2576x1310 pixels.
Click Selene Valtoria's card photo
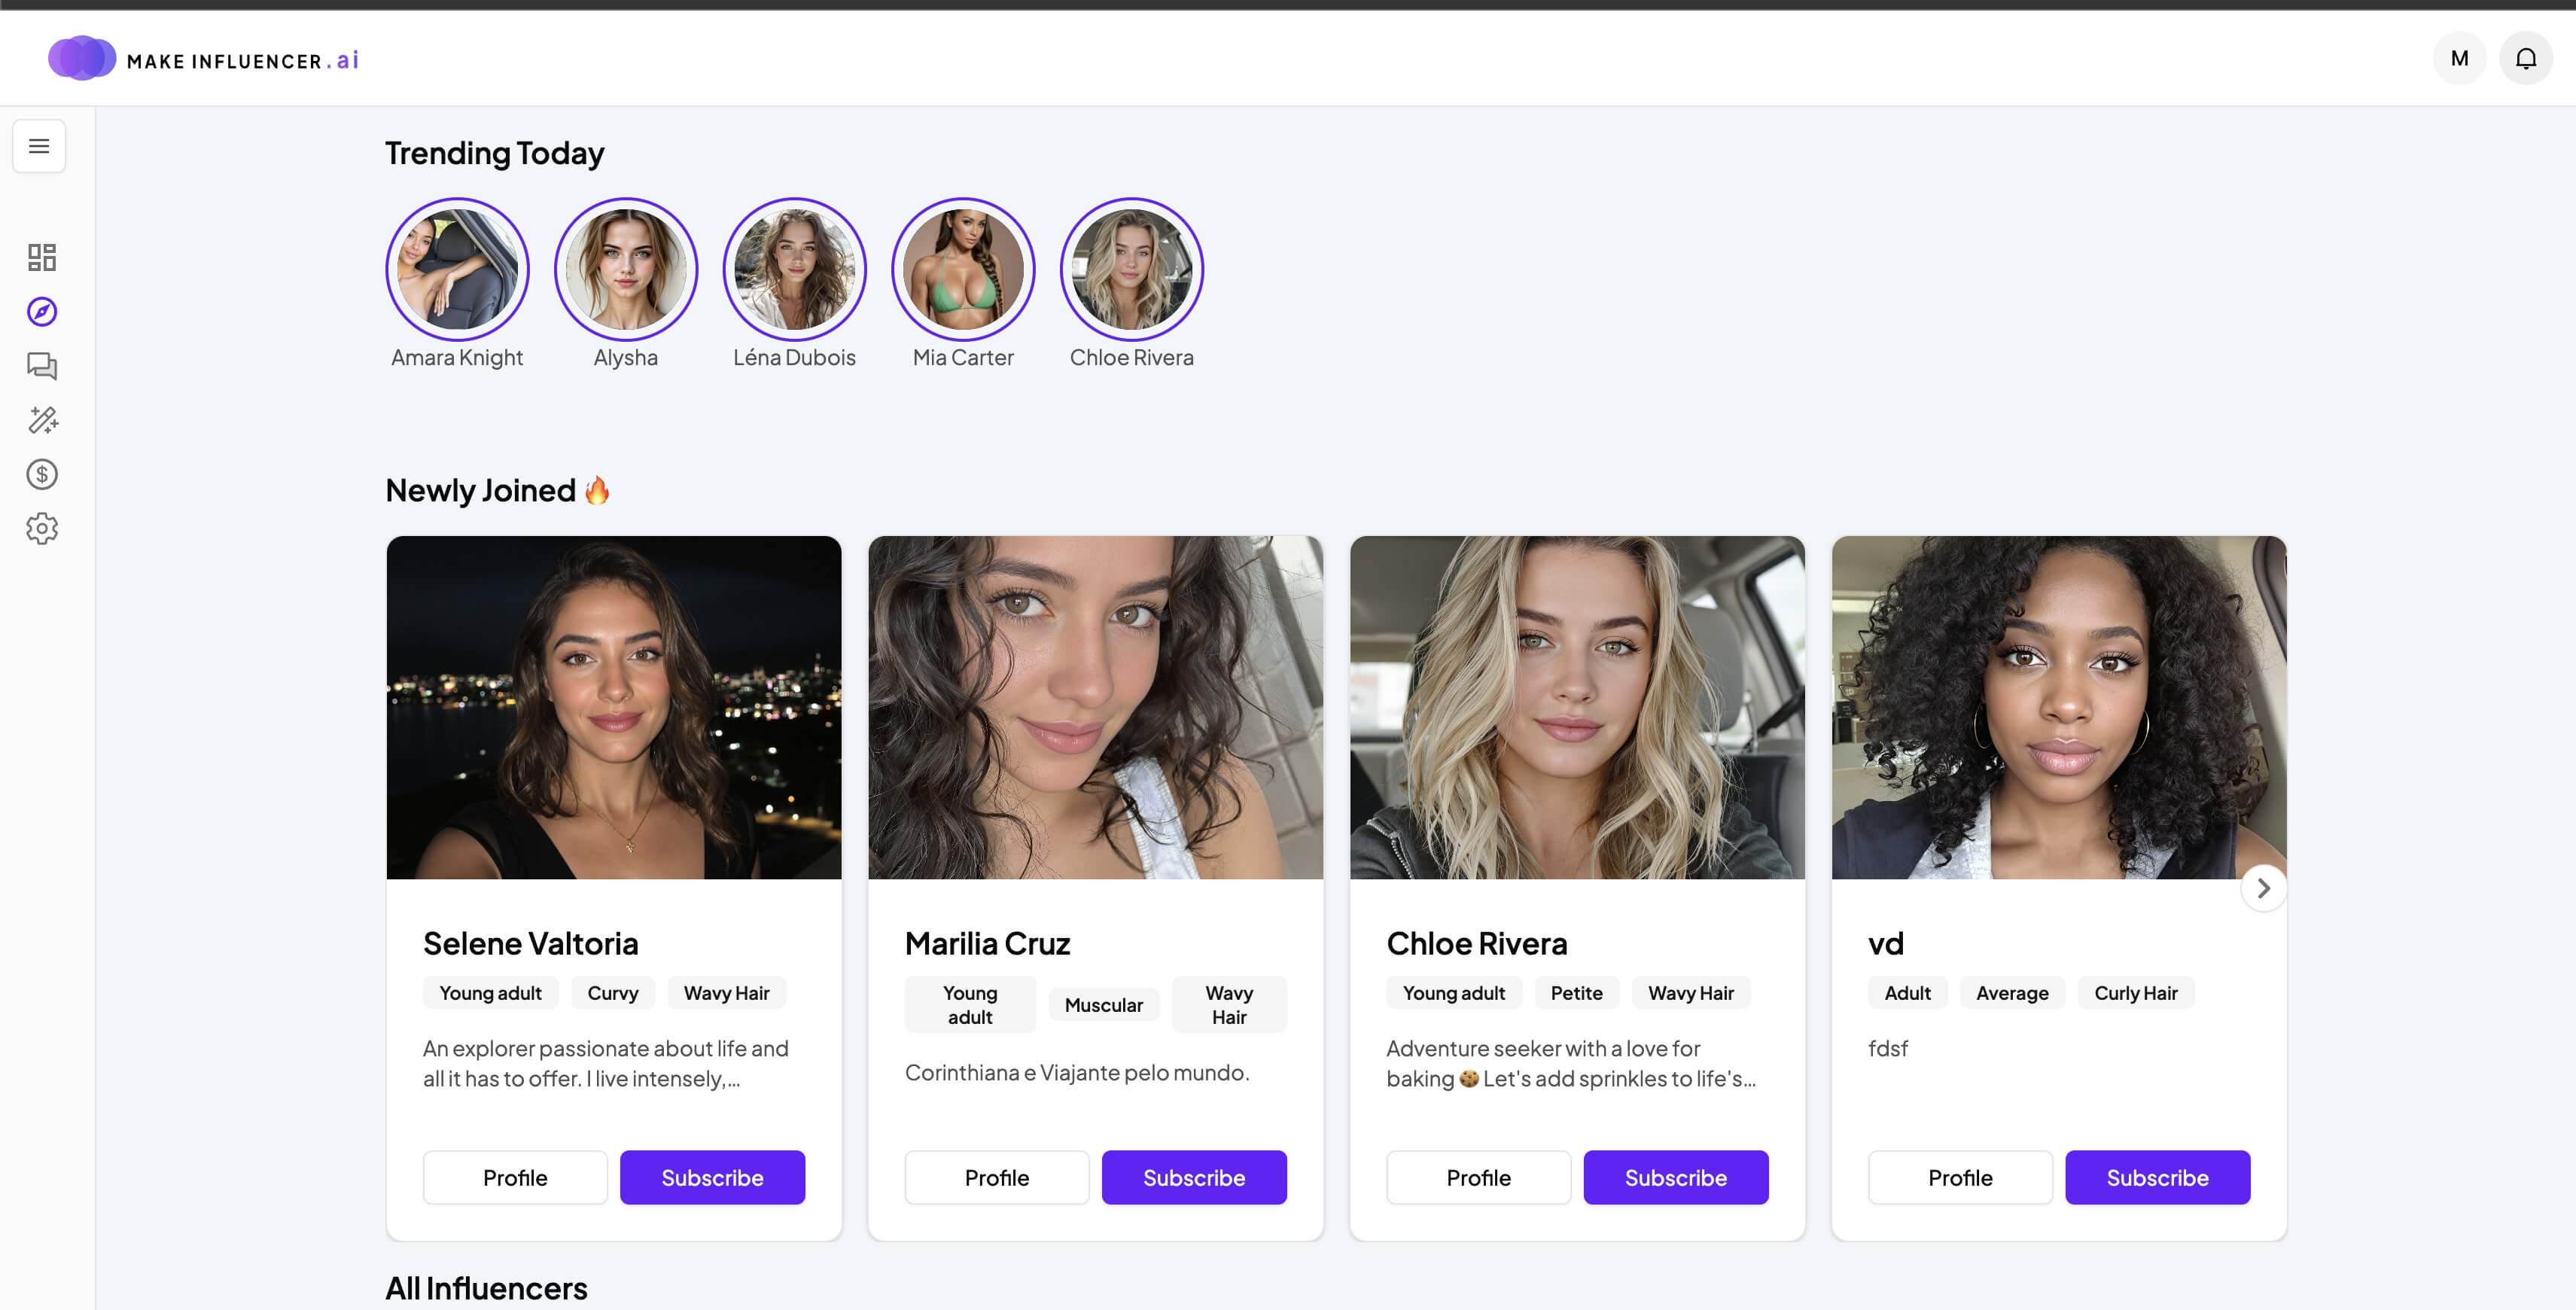[x=614, y=707]
